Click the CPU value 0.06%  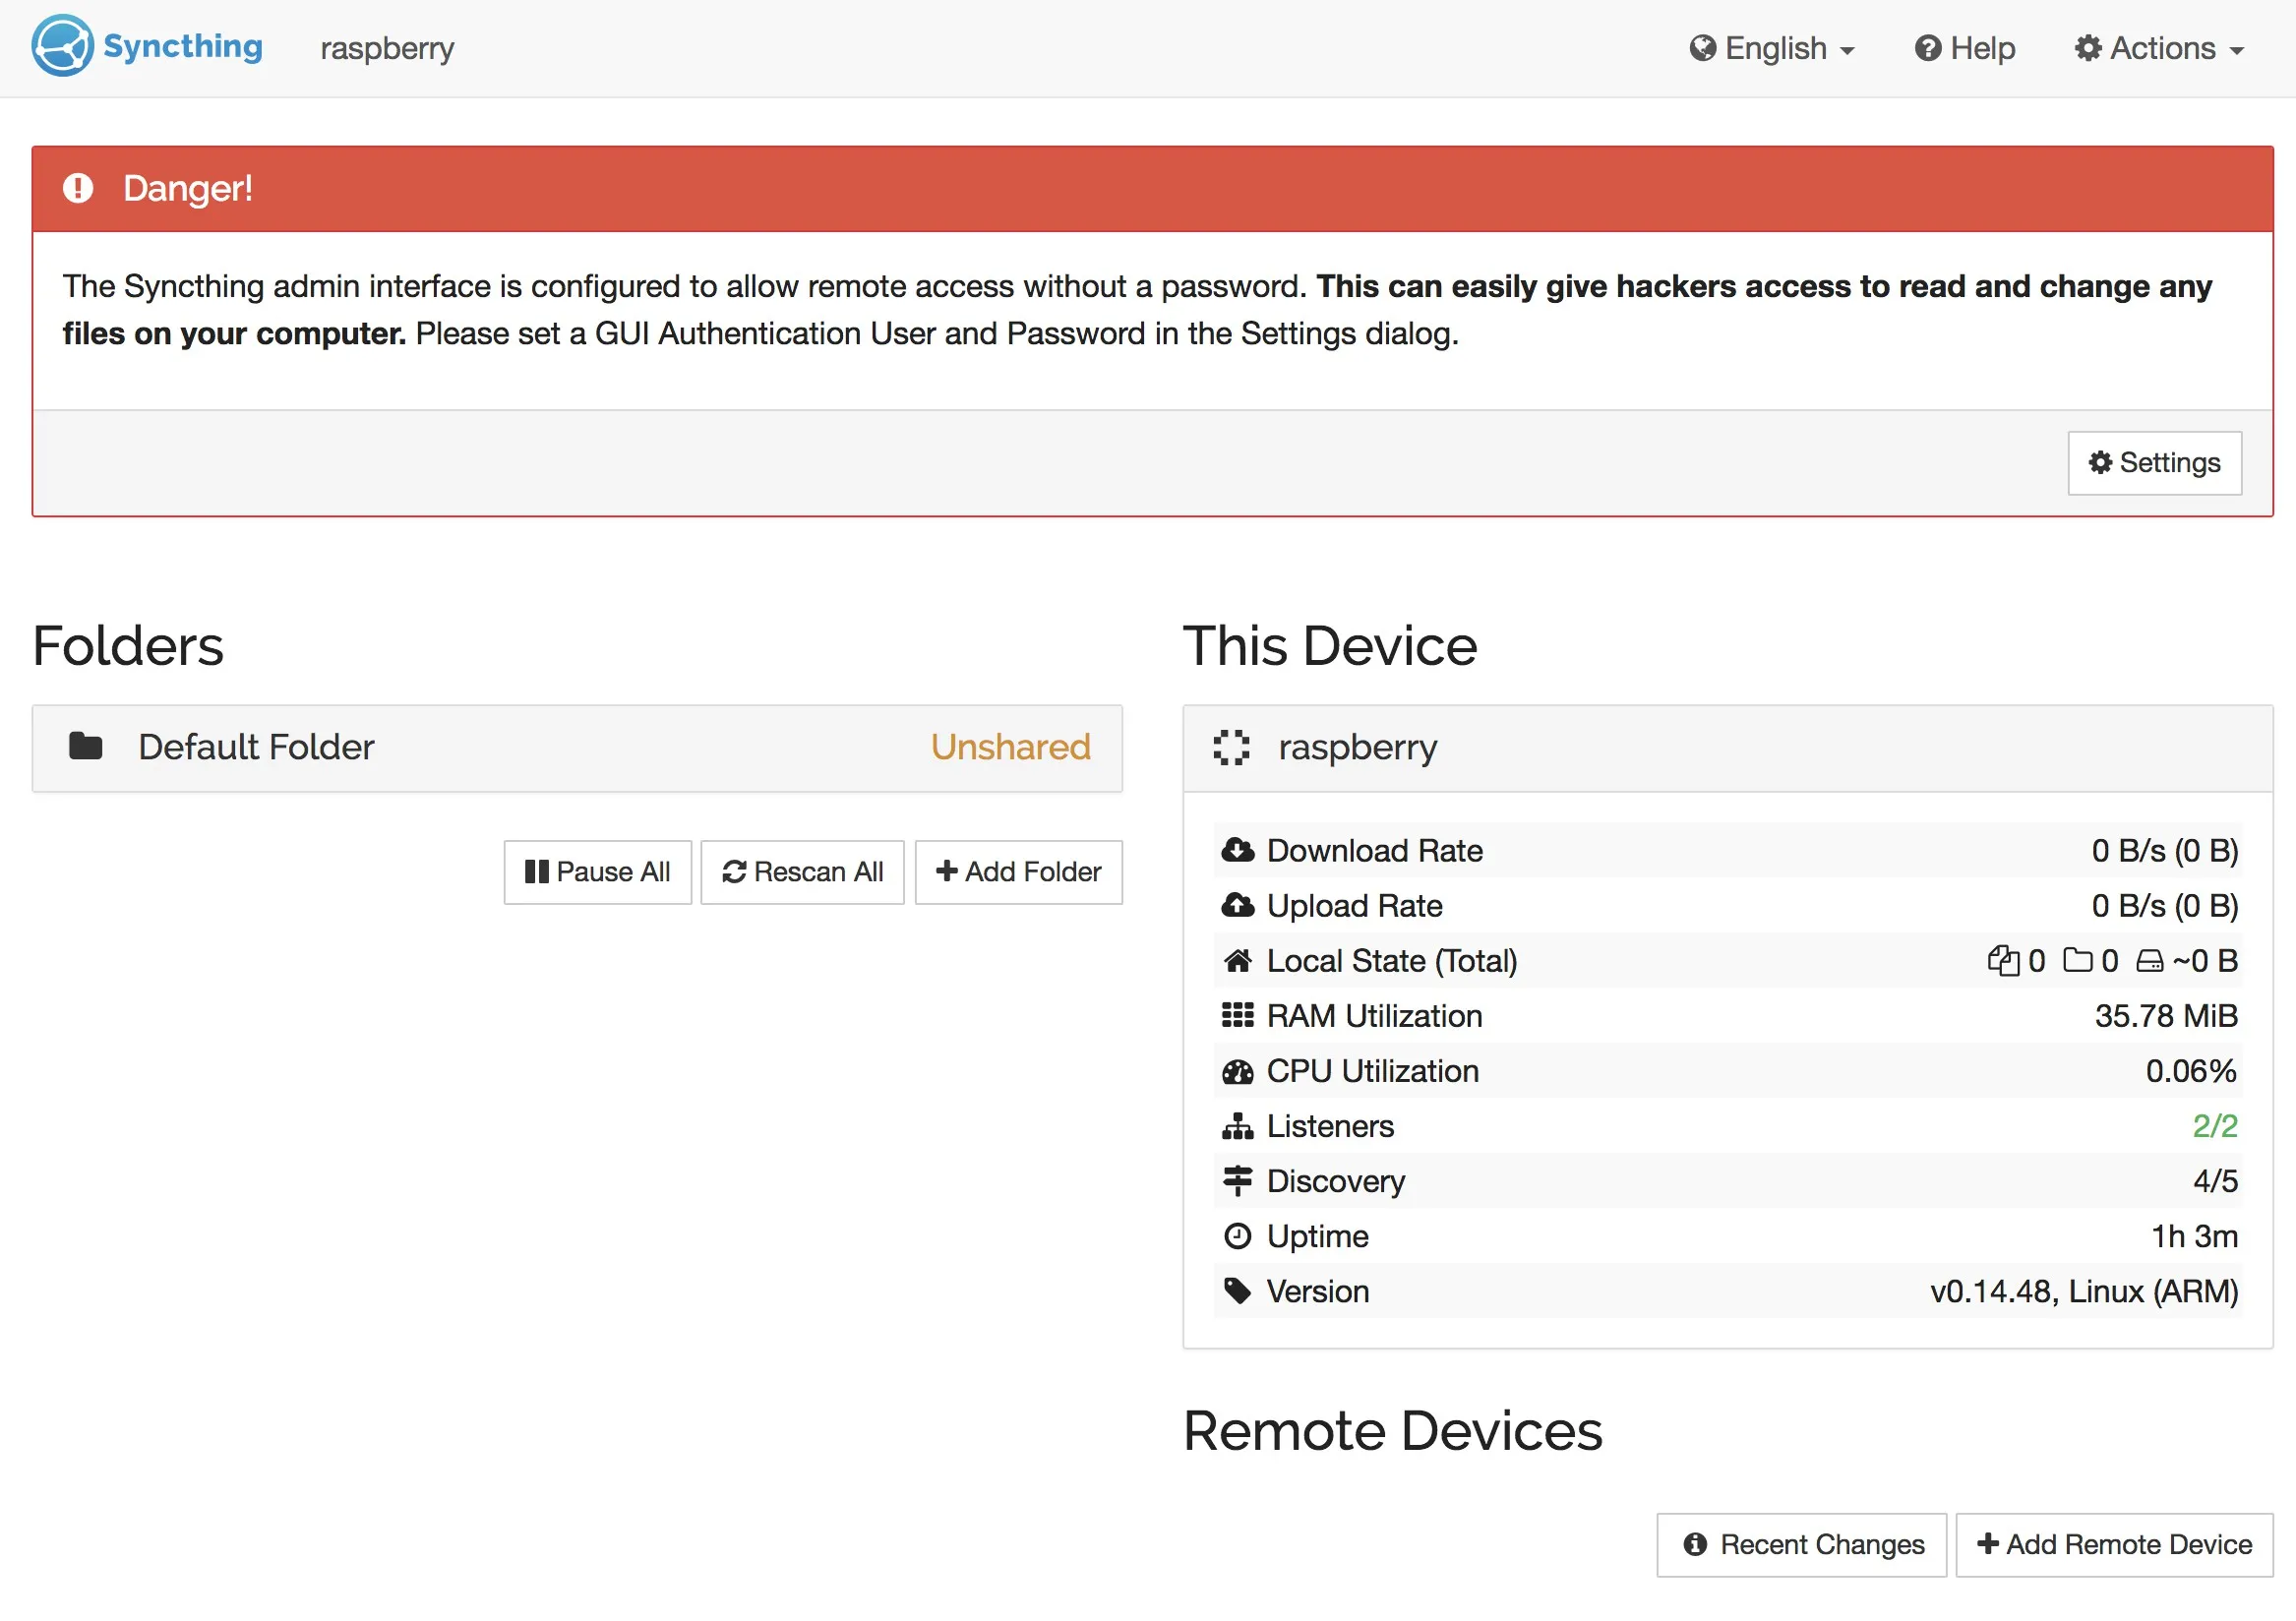[x=2191, y=1071]
